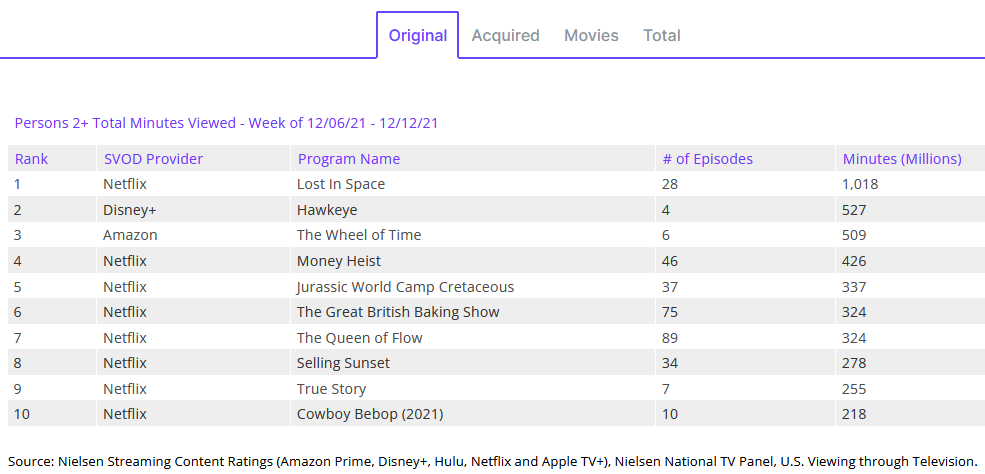Click Hawkeye program name
The height and width of the screenshot is (474, 985).
[x=327, y=210]
